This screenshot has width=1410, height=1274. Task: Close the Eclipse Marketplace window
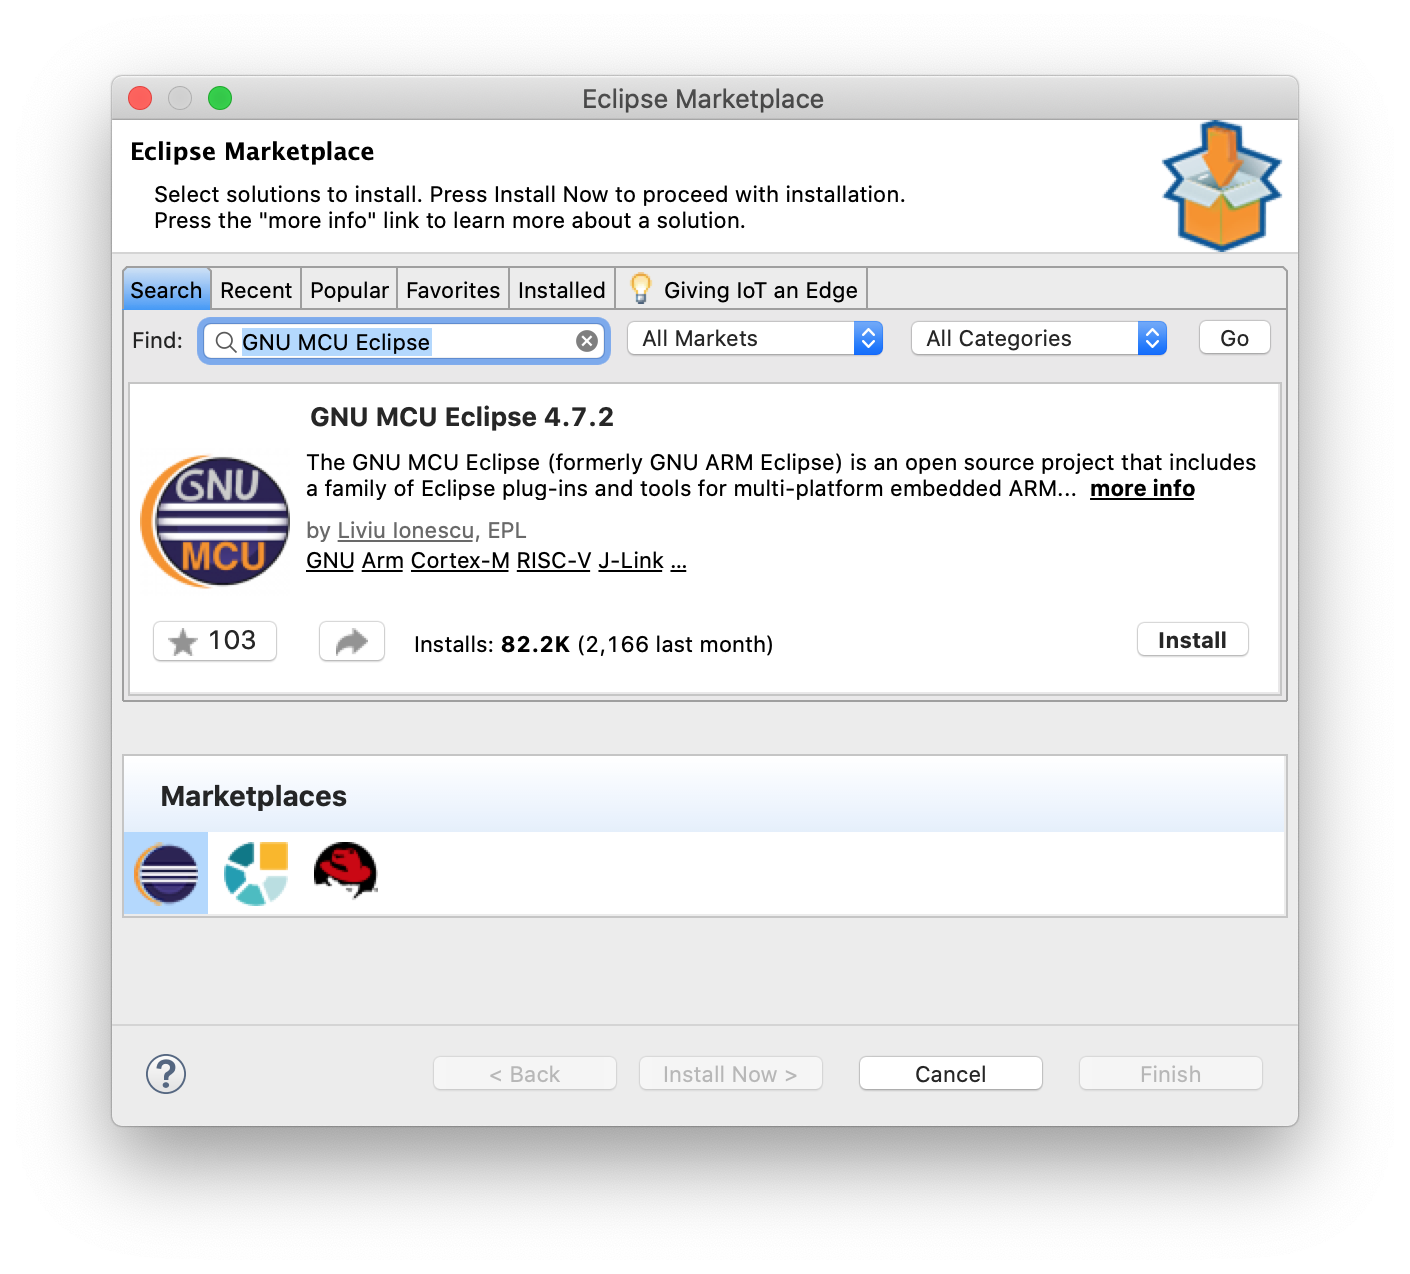click(140, 98)
